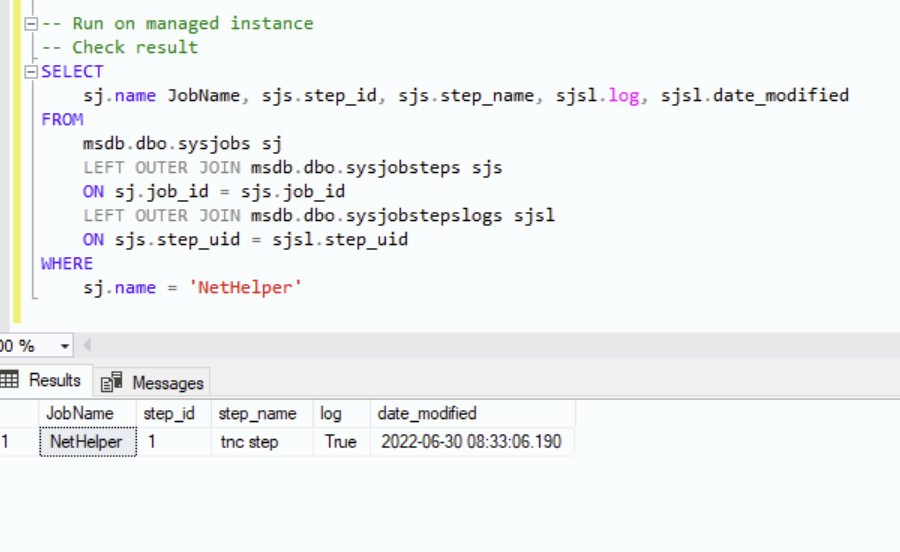Select the date_modified column header
This screenshot has width=900, height=552.
tap(472, 414)
